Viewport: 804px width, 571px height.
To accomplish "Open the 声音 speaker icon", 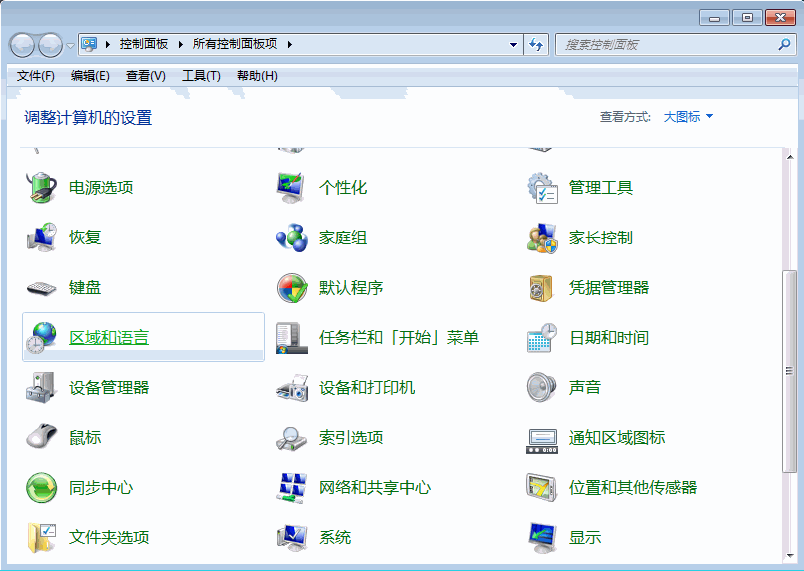I will tap(542, 388).
